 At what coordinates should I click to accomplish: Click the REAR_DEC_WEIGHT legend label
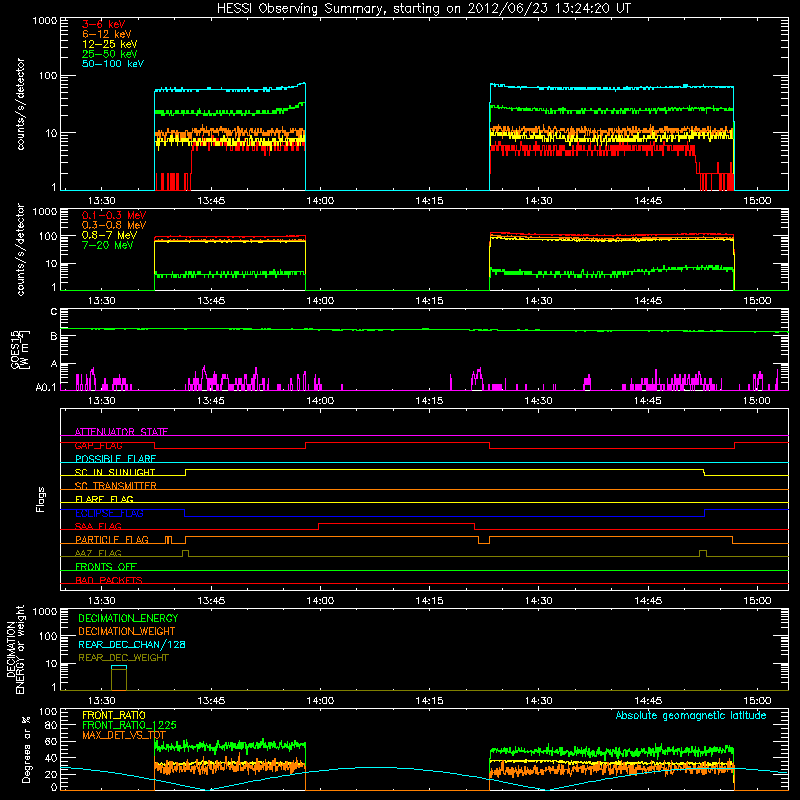(123, 658)
